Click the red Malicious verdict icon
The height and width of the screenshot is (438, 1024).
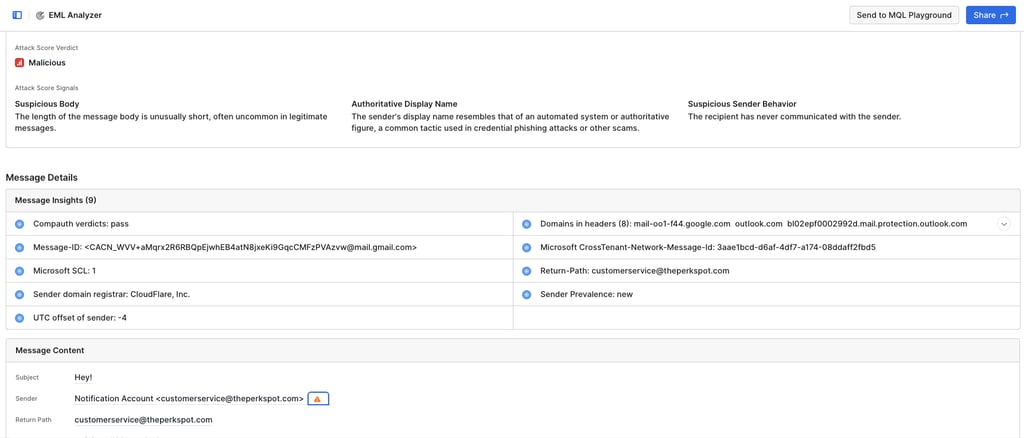tap(19, 63)
